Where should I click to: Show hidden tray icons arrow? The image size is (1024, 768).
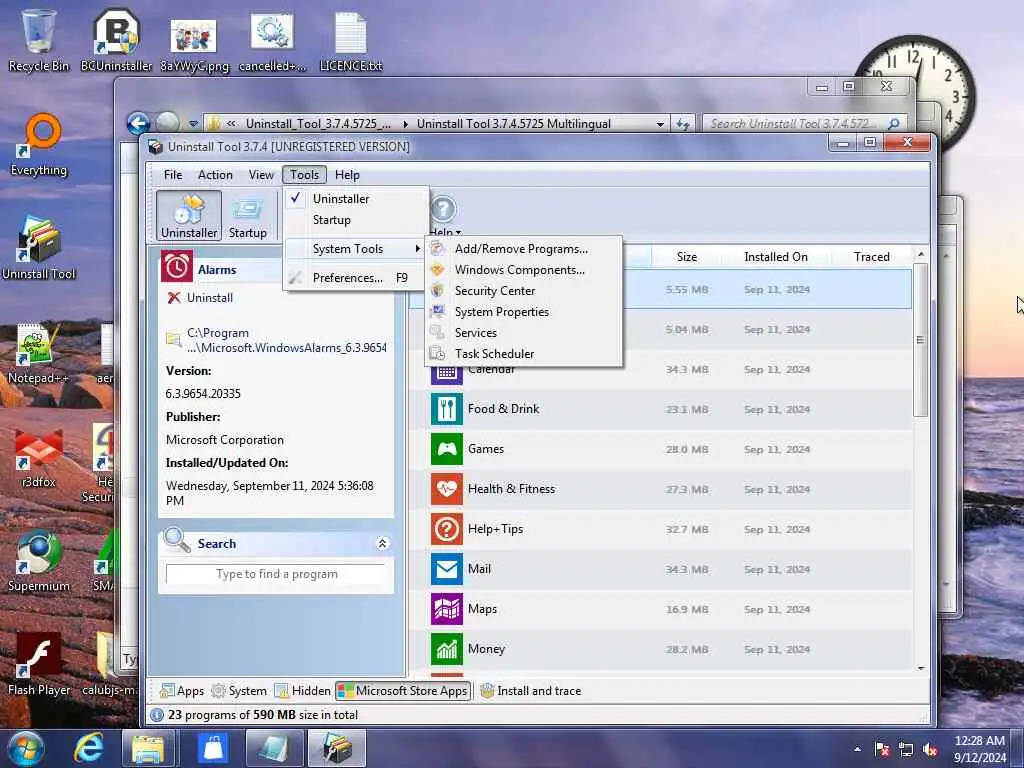pos(857,749)
